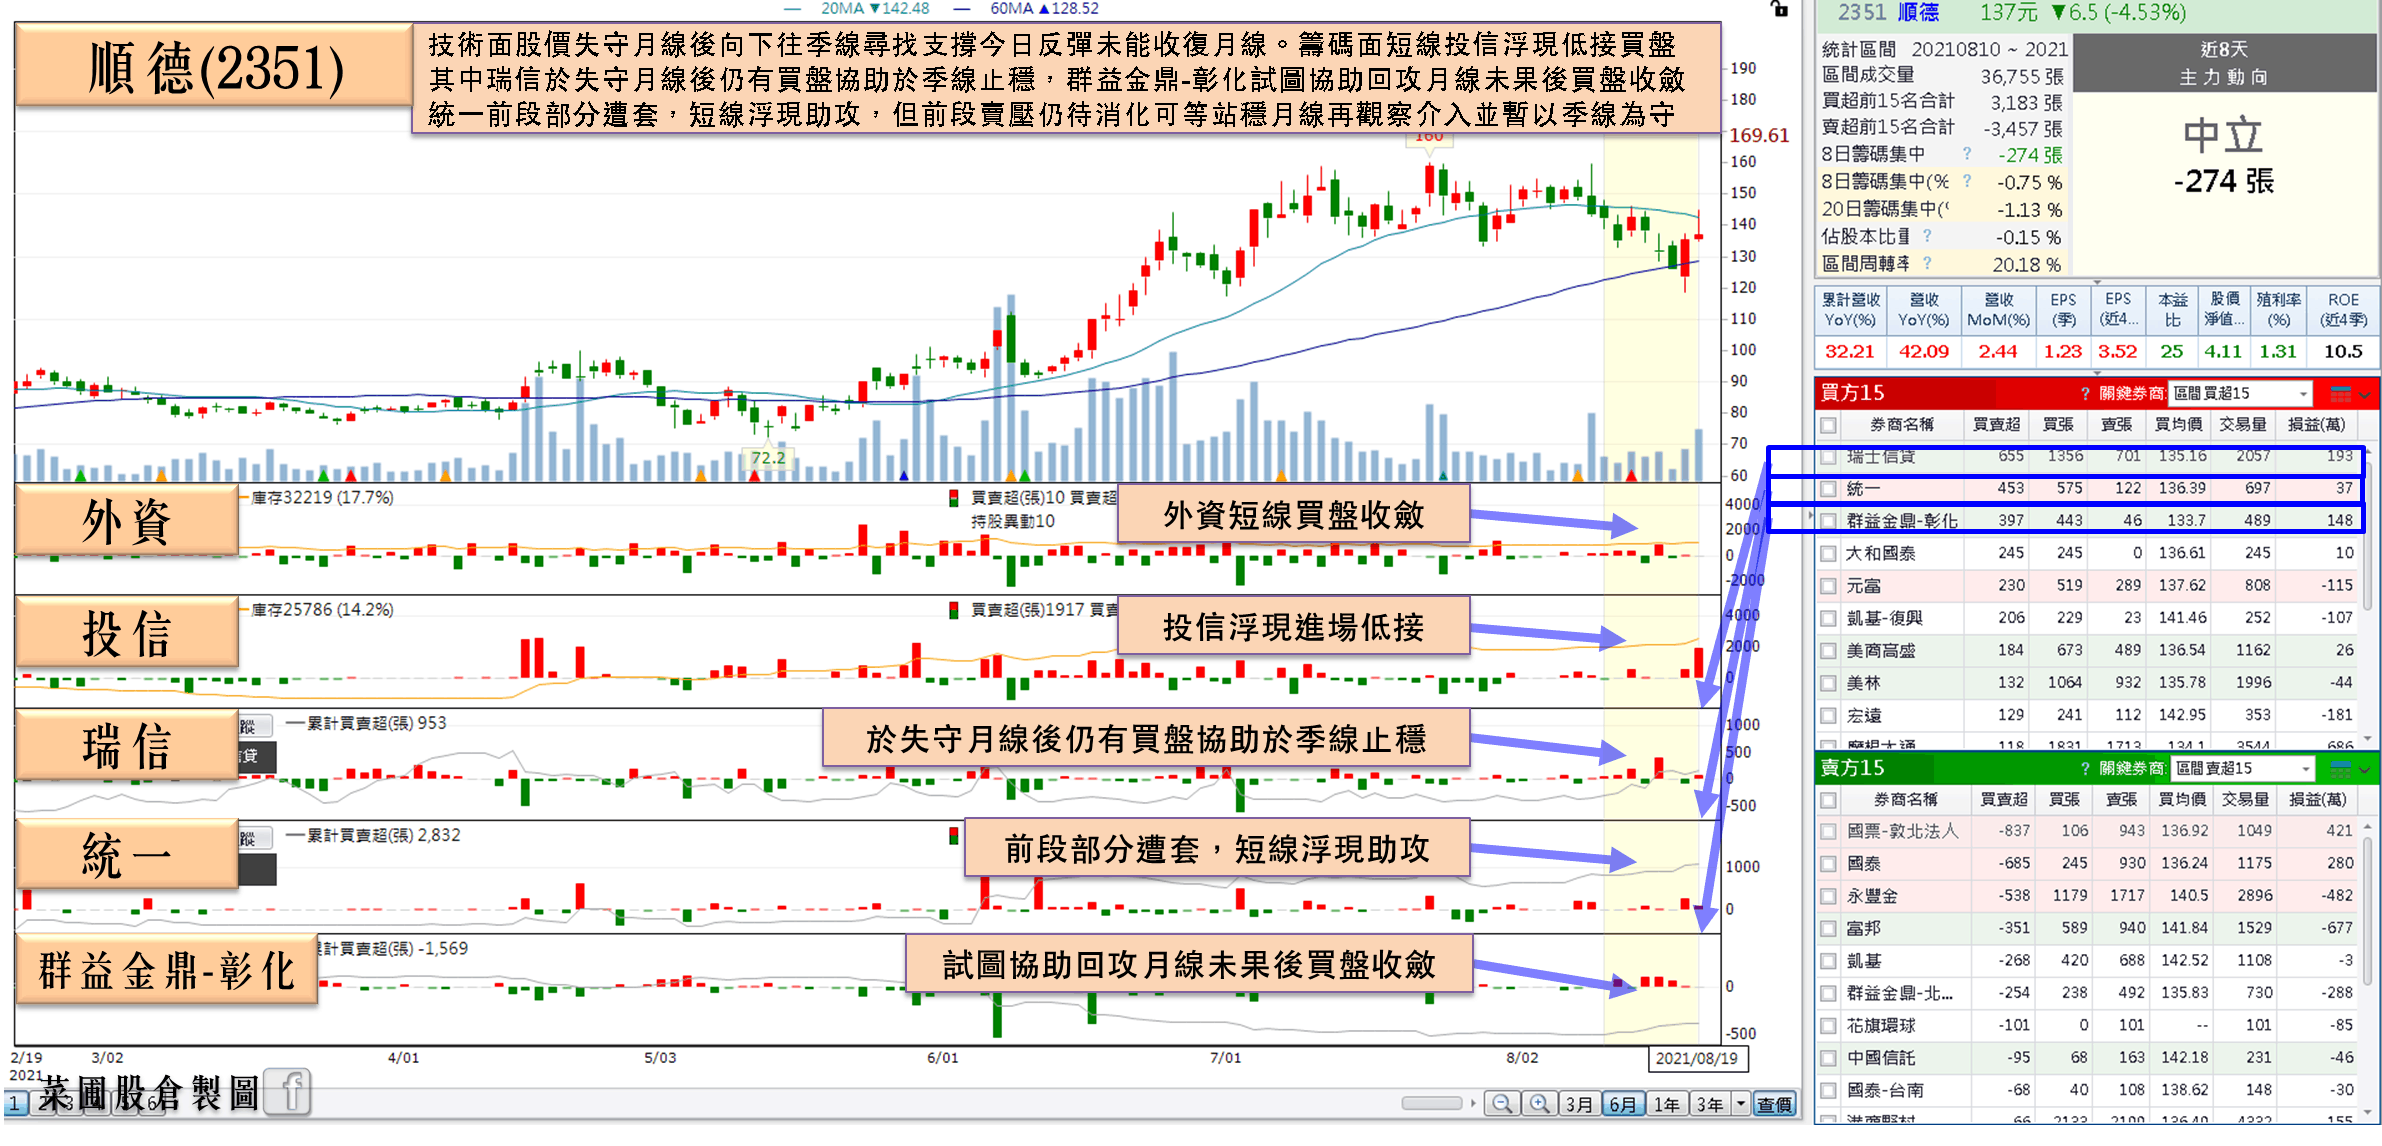Toggle the lock icon above the chart
Image resolution: width=2382 pixels, height=1146 pixels.
[x=1779, y=9]
